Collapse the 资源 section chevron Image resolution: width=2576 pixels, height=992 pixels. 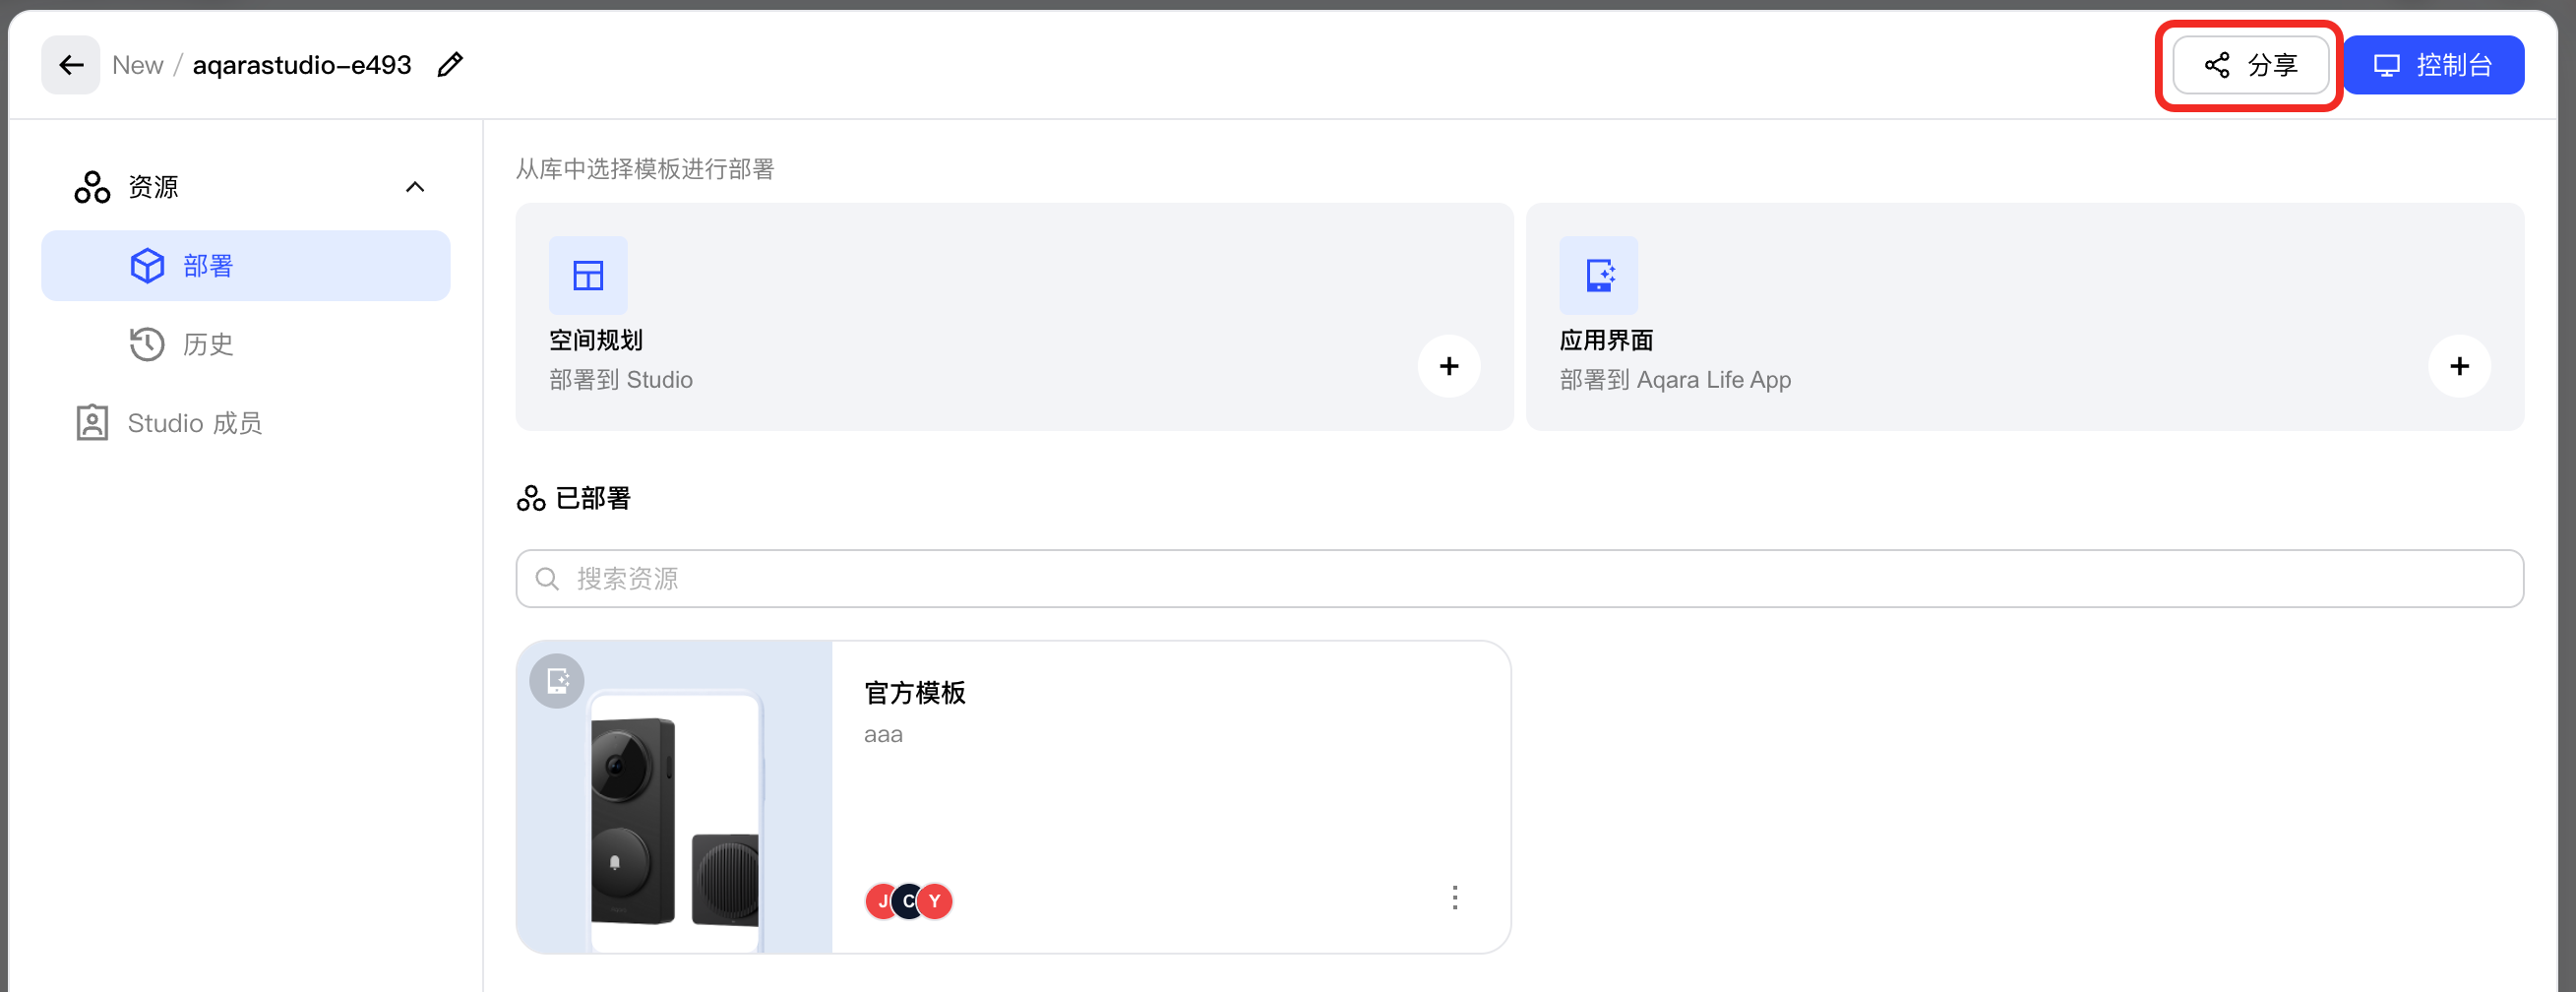pos(415,187)
